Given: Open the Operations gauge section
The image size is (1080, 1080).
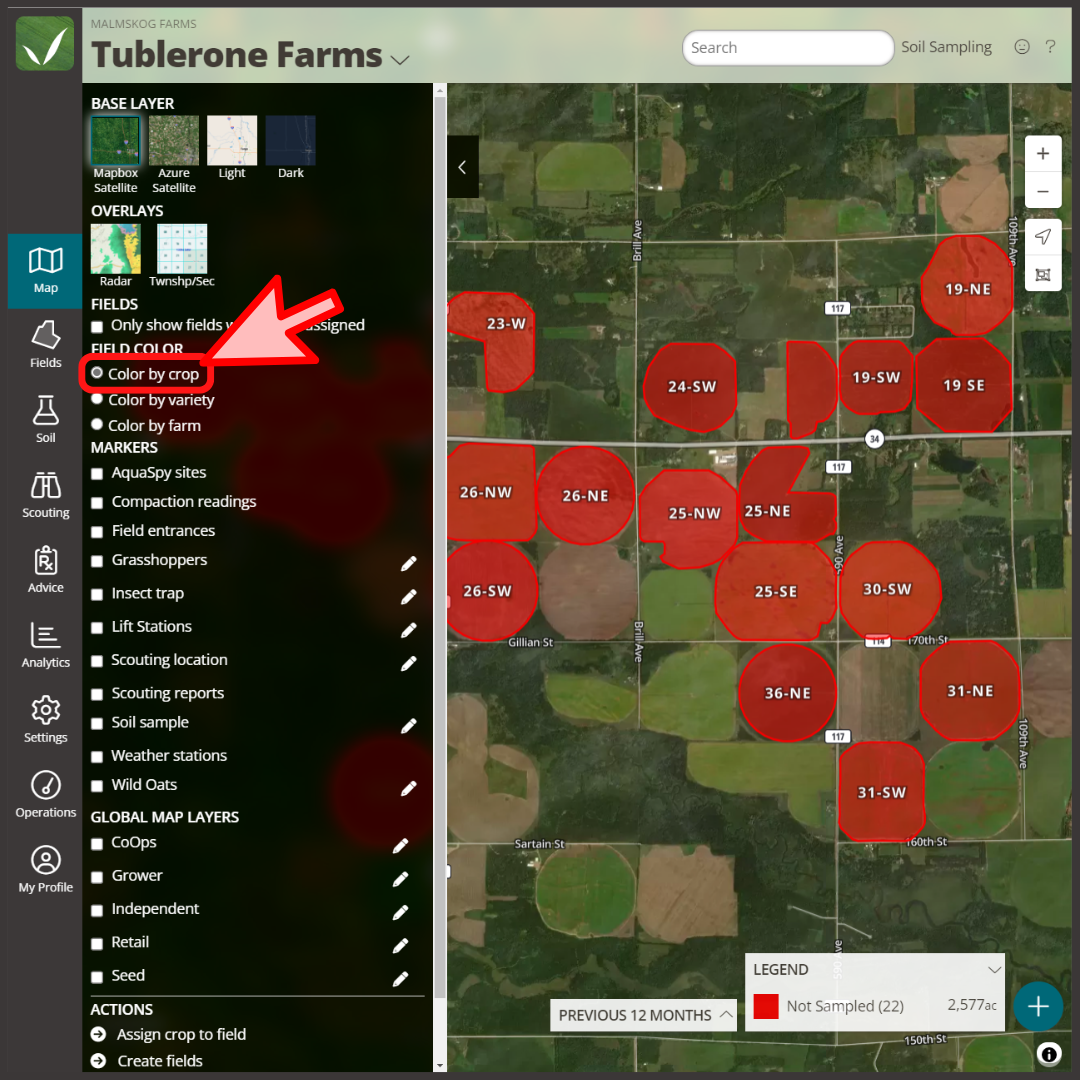Looking at the screenshot, I should coord(45,795).
